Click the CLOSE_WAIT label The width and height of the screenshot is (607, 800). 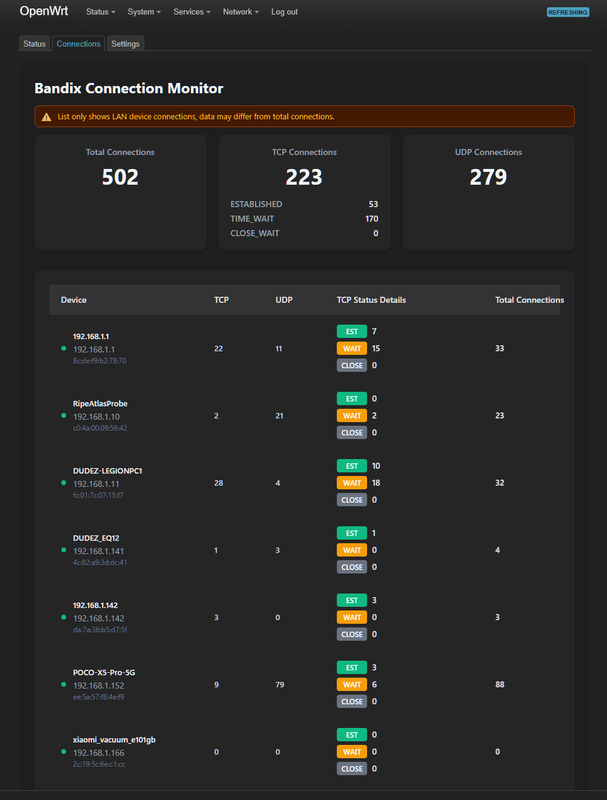click(255, 233)
